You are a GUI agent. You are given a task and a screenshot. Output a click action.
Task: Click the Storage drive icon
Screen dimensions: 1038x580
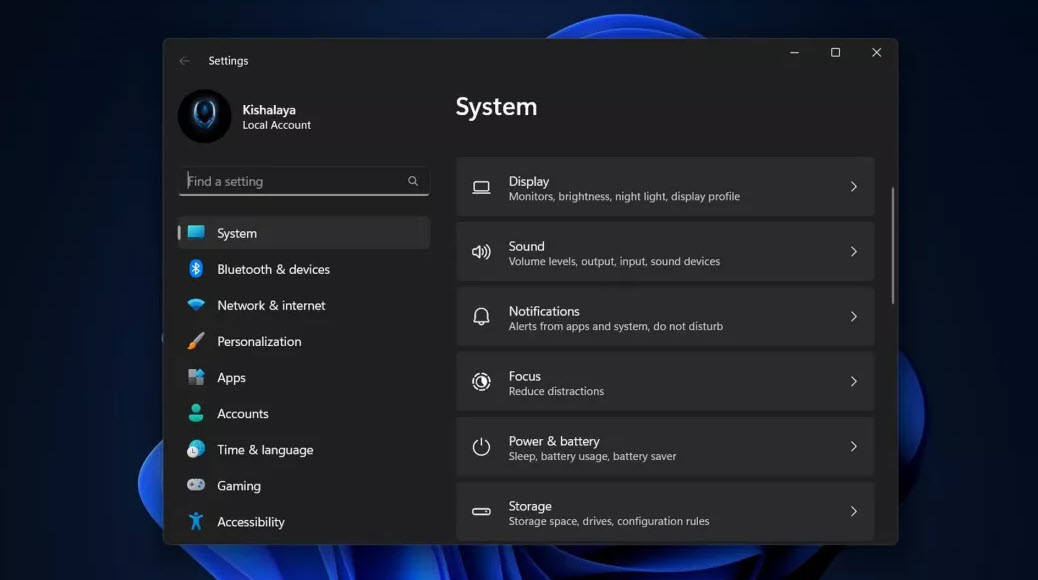pos(481,511)
